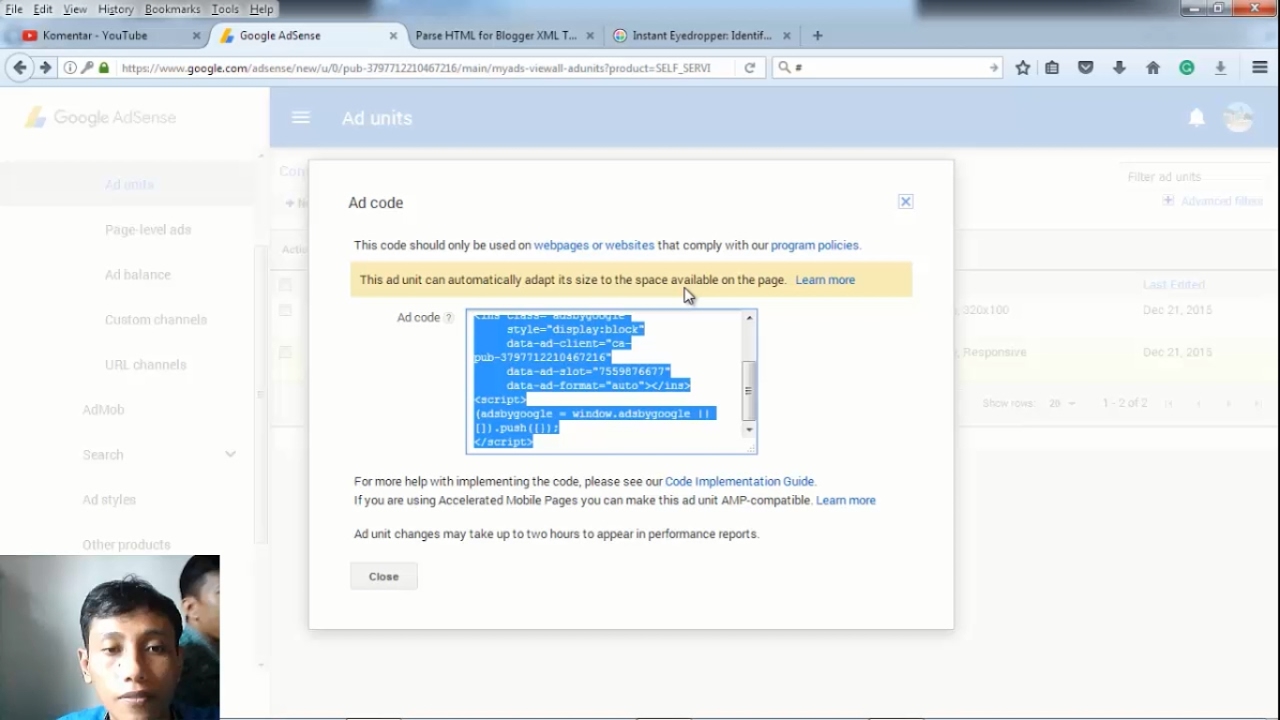The width and height of the screenshot is (1280, 720).
Task: Open AdMob in sidebar
Action: click(103, 410)
